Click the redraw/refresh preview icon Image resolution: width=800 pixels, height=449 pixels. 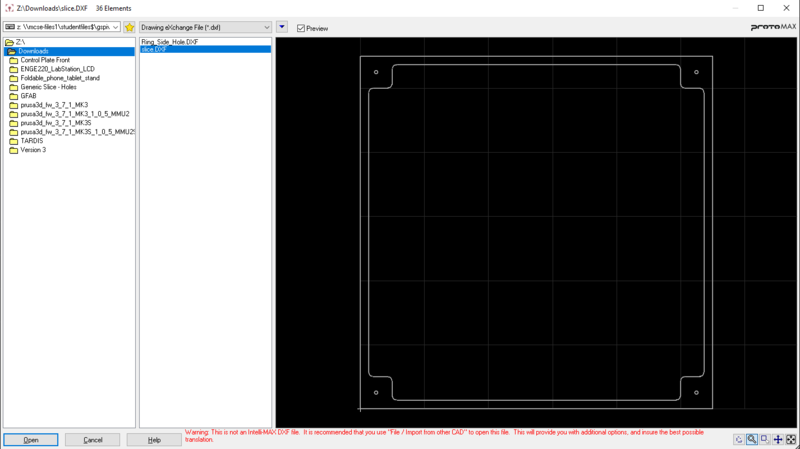tap(739, 439)
